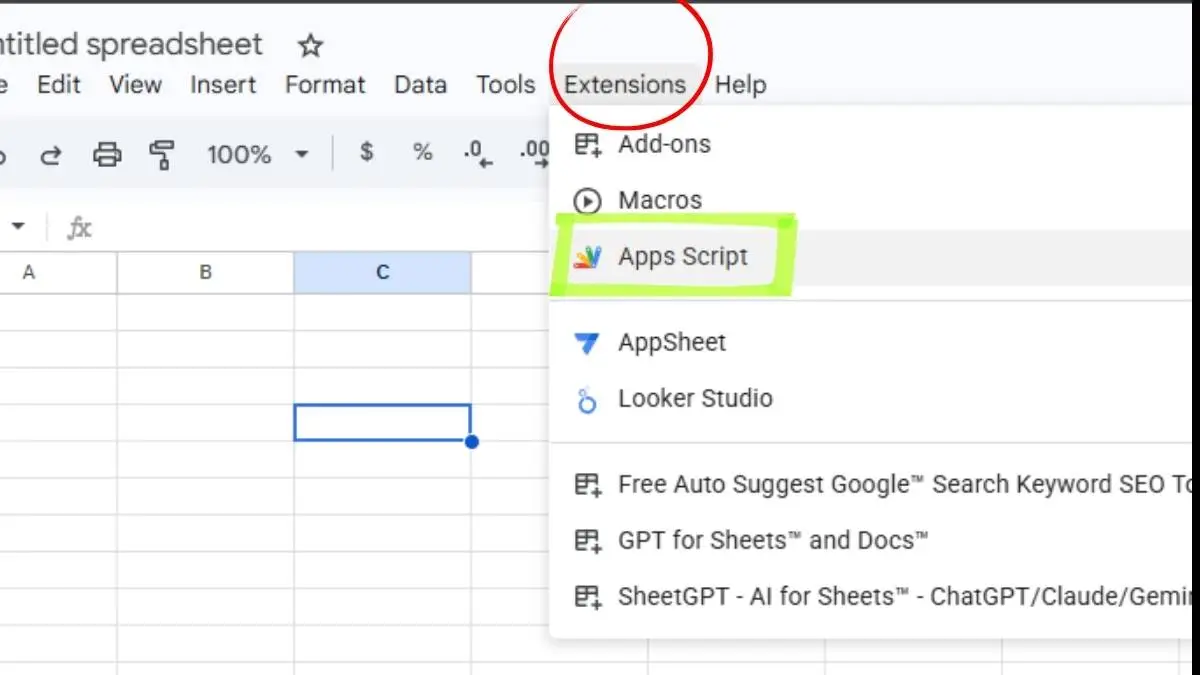
Task: Select column B header
Action: pyautogui.click(x=205, y=272)
